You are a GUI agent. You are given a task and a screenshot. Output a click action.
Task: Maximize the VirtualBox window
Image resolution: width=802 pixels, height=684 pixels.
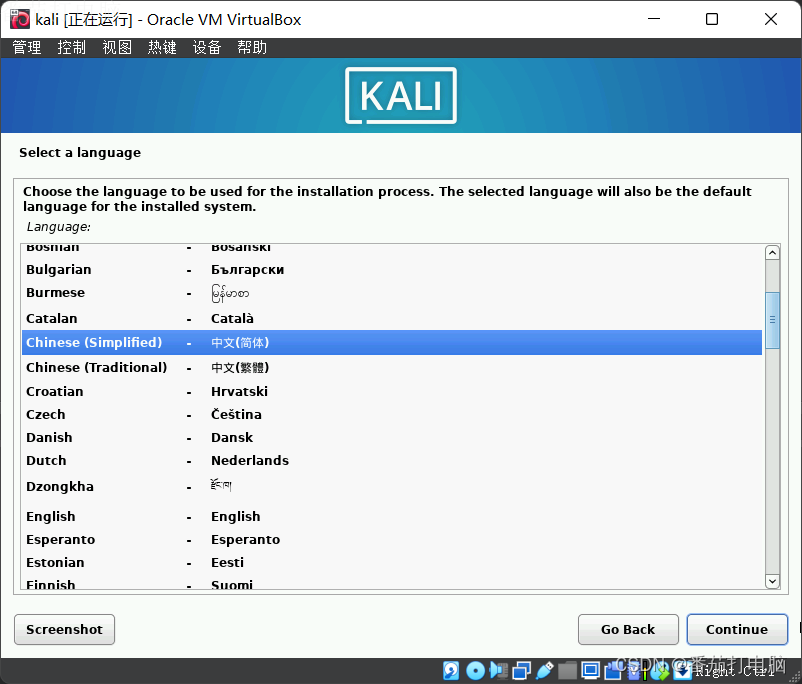pyautogui.click(x=712, y=19)
